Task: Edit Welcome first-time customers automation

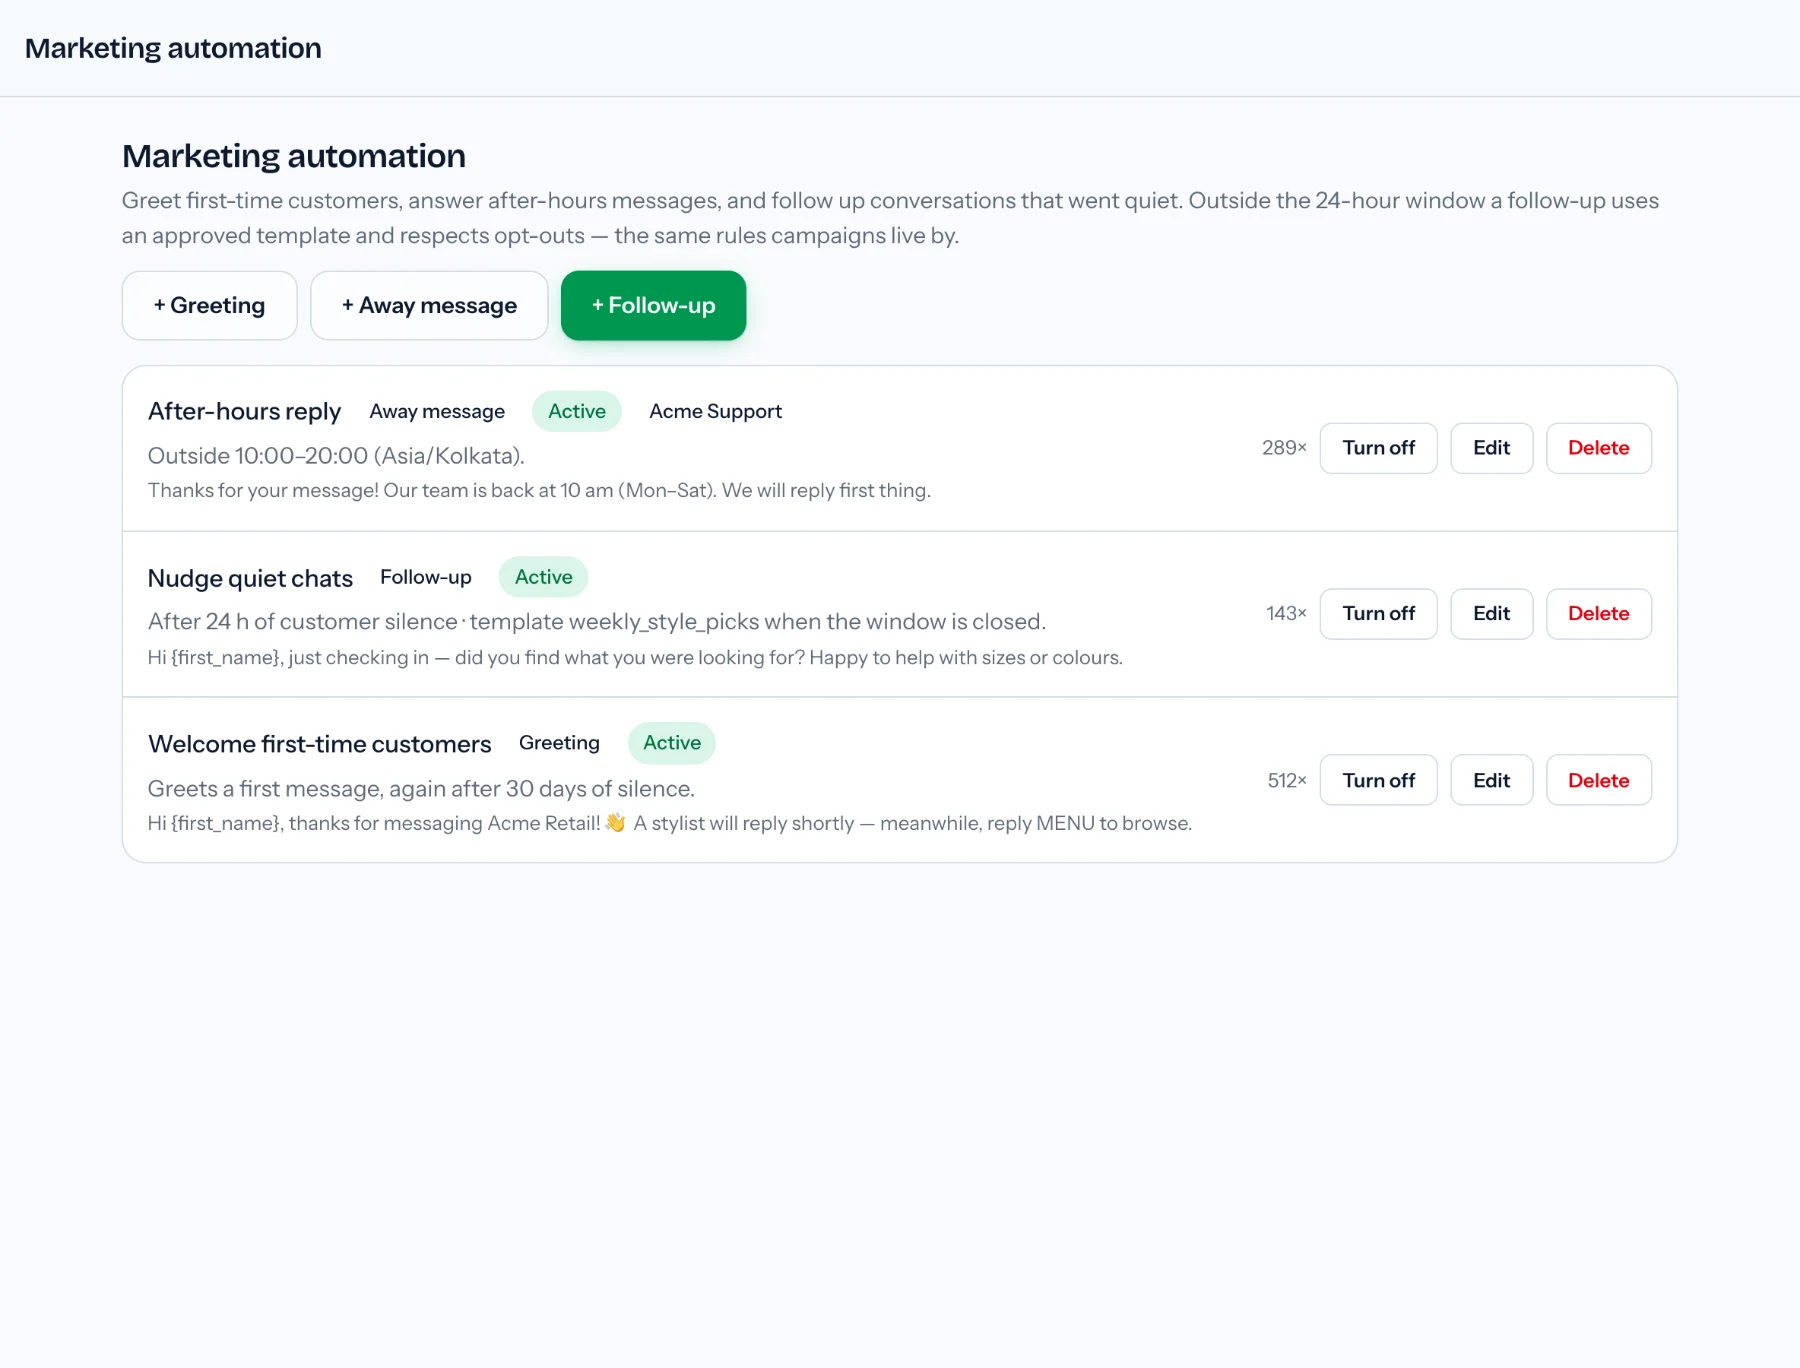Action: tap(1491, 780)
